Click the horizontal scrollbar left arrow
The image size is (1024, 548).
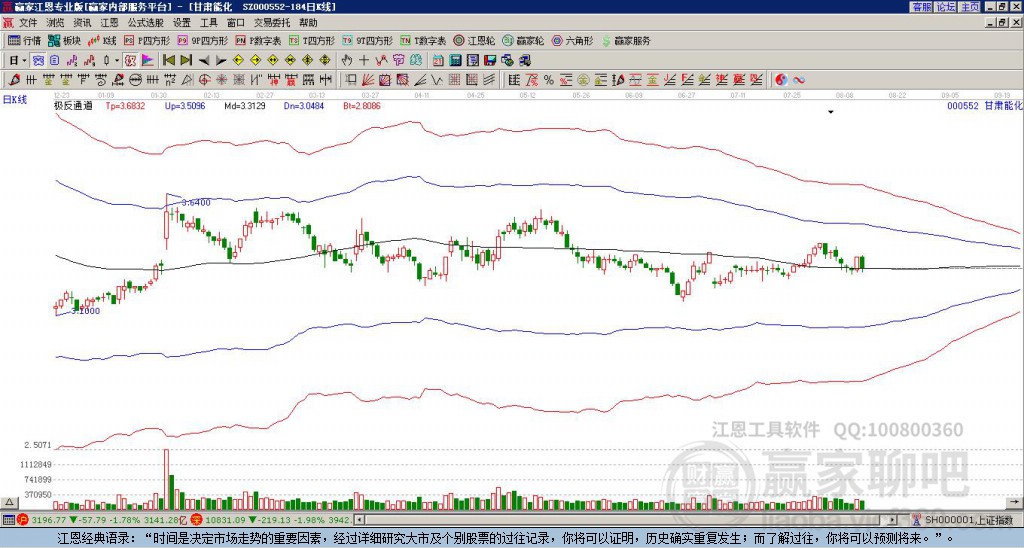tap(359, 520)
